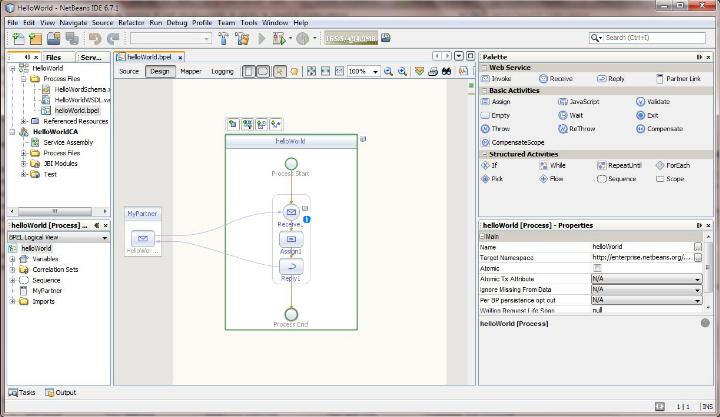Collapse the Web Service palette section
Viewport: 720px width, 417px height.
pos(484,68)
